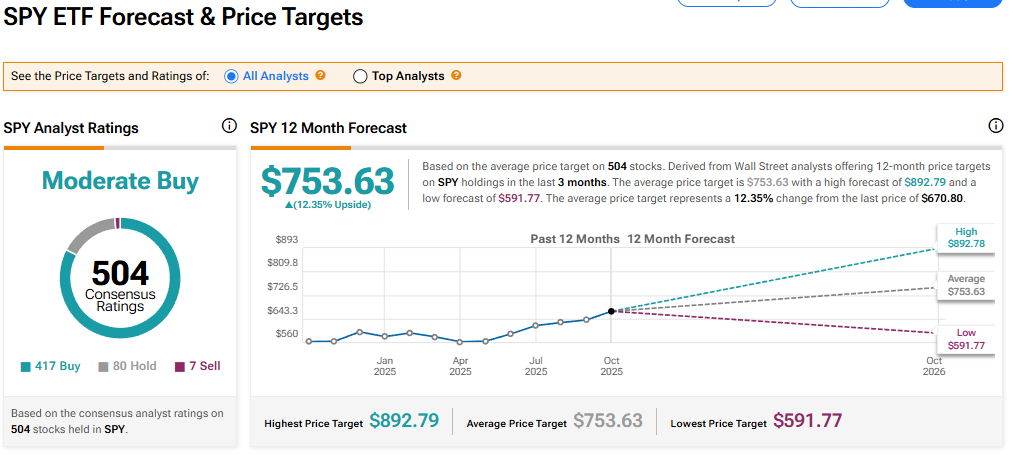
Task: Click the 12.35% Upside indicator
Action: [328, 205]
